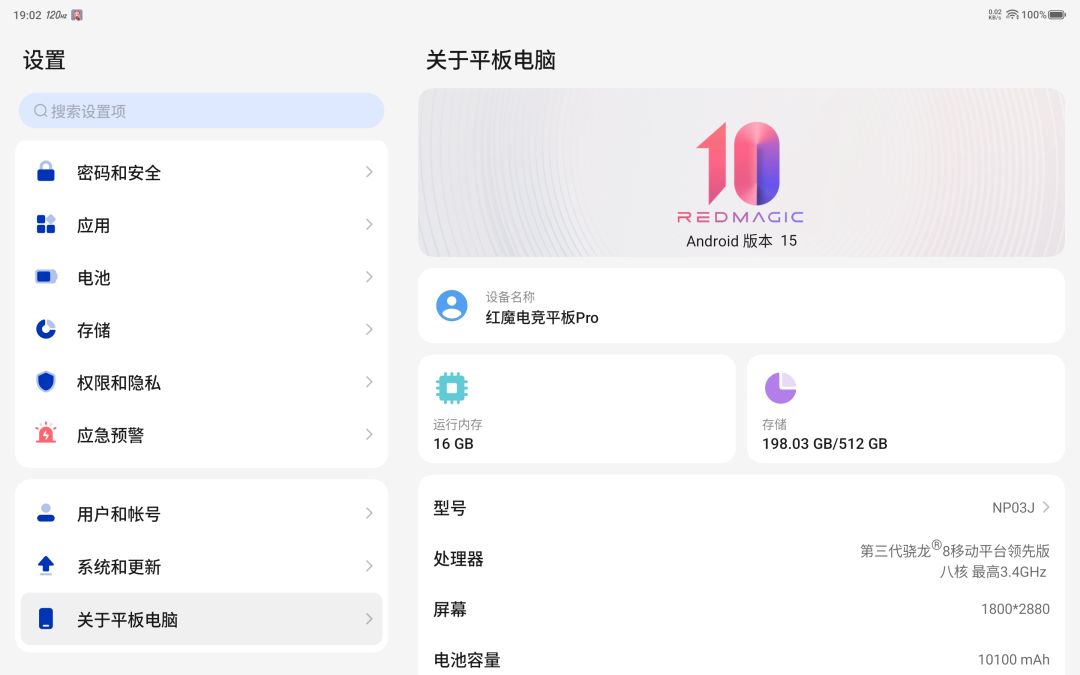The width and height of the screenshot is (1080, 675).
Task: Open the 型号 NP03J chevron
Action: point(1046,507)
